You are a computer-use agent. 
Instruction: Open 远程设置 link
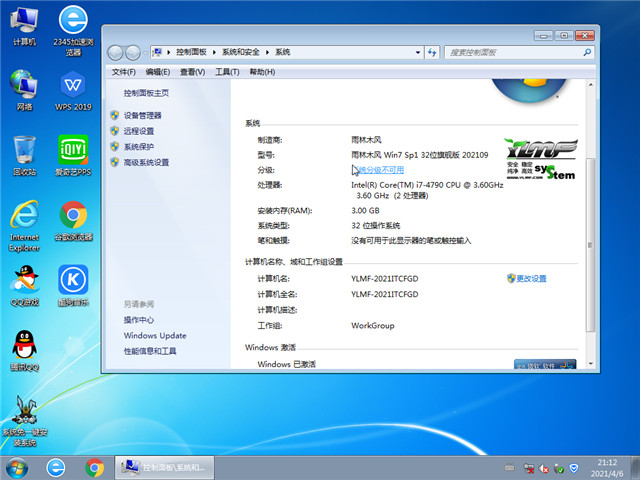tap(139, 131)
